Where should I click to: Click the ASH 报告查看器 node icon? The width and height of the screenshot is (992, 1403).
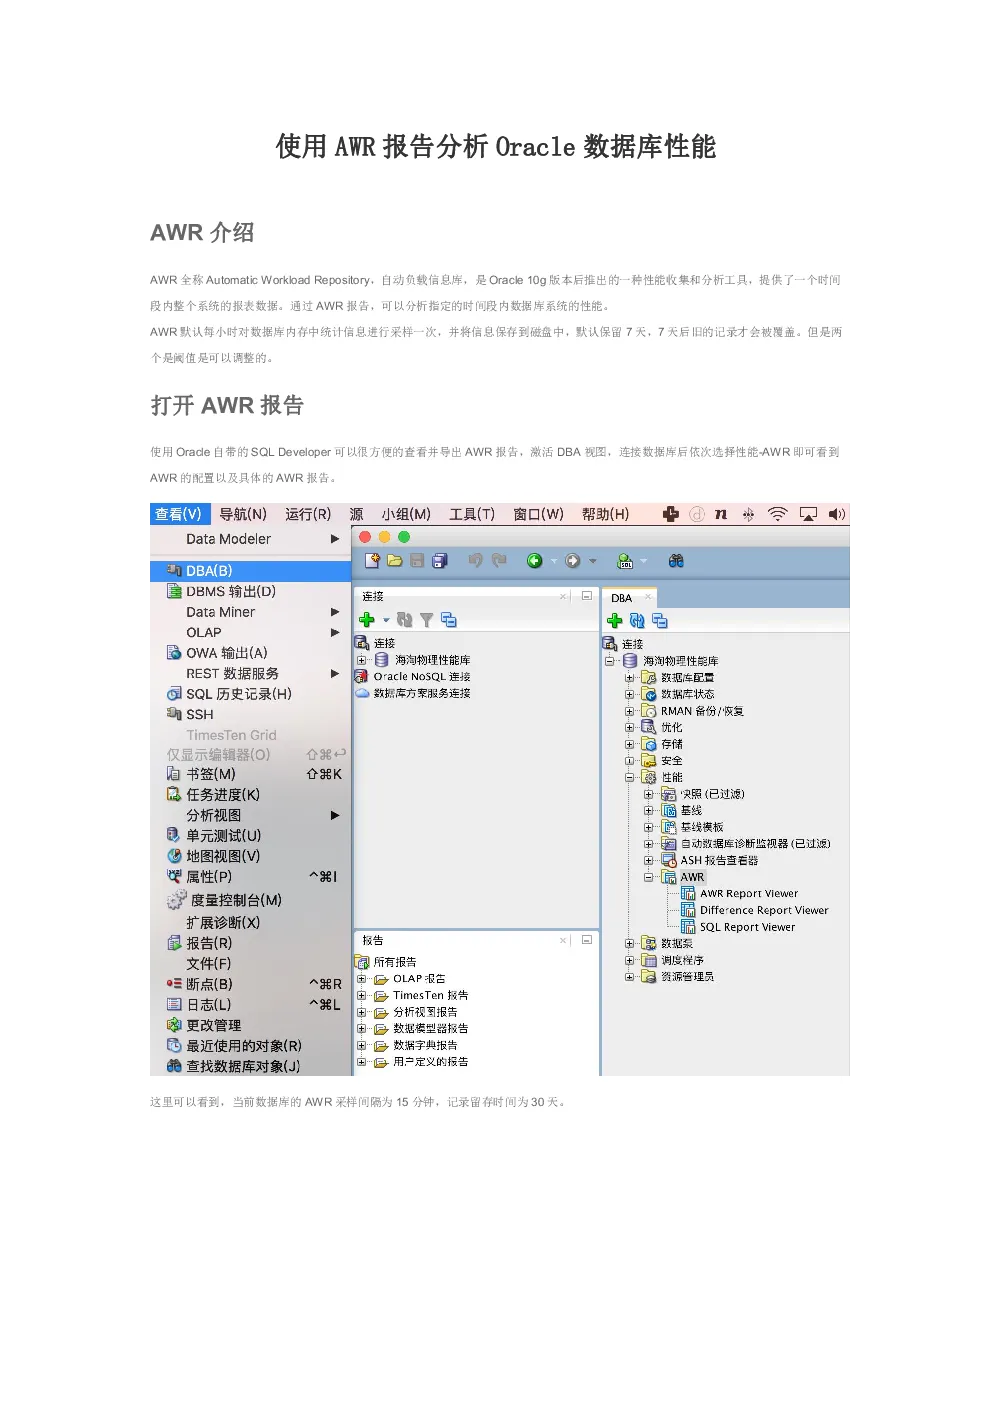click(x=669, y=860)
